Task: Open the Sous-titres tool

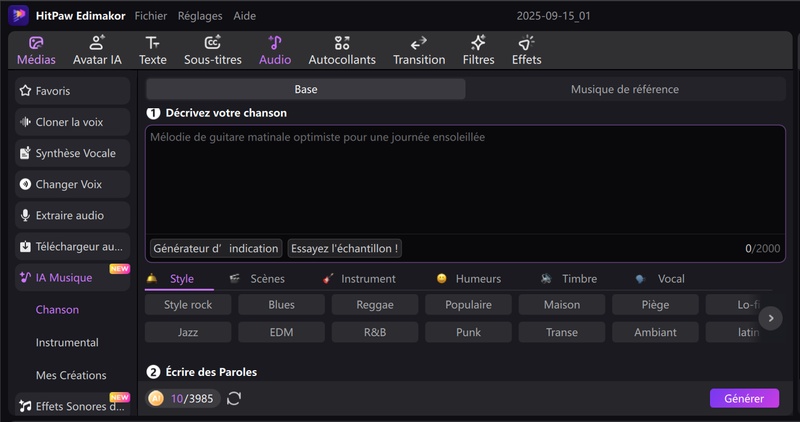Action: pos(212,43)
